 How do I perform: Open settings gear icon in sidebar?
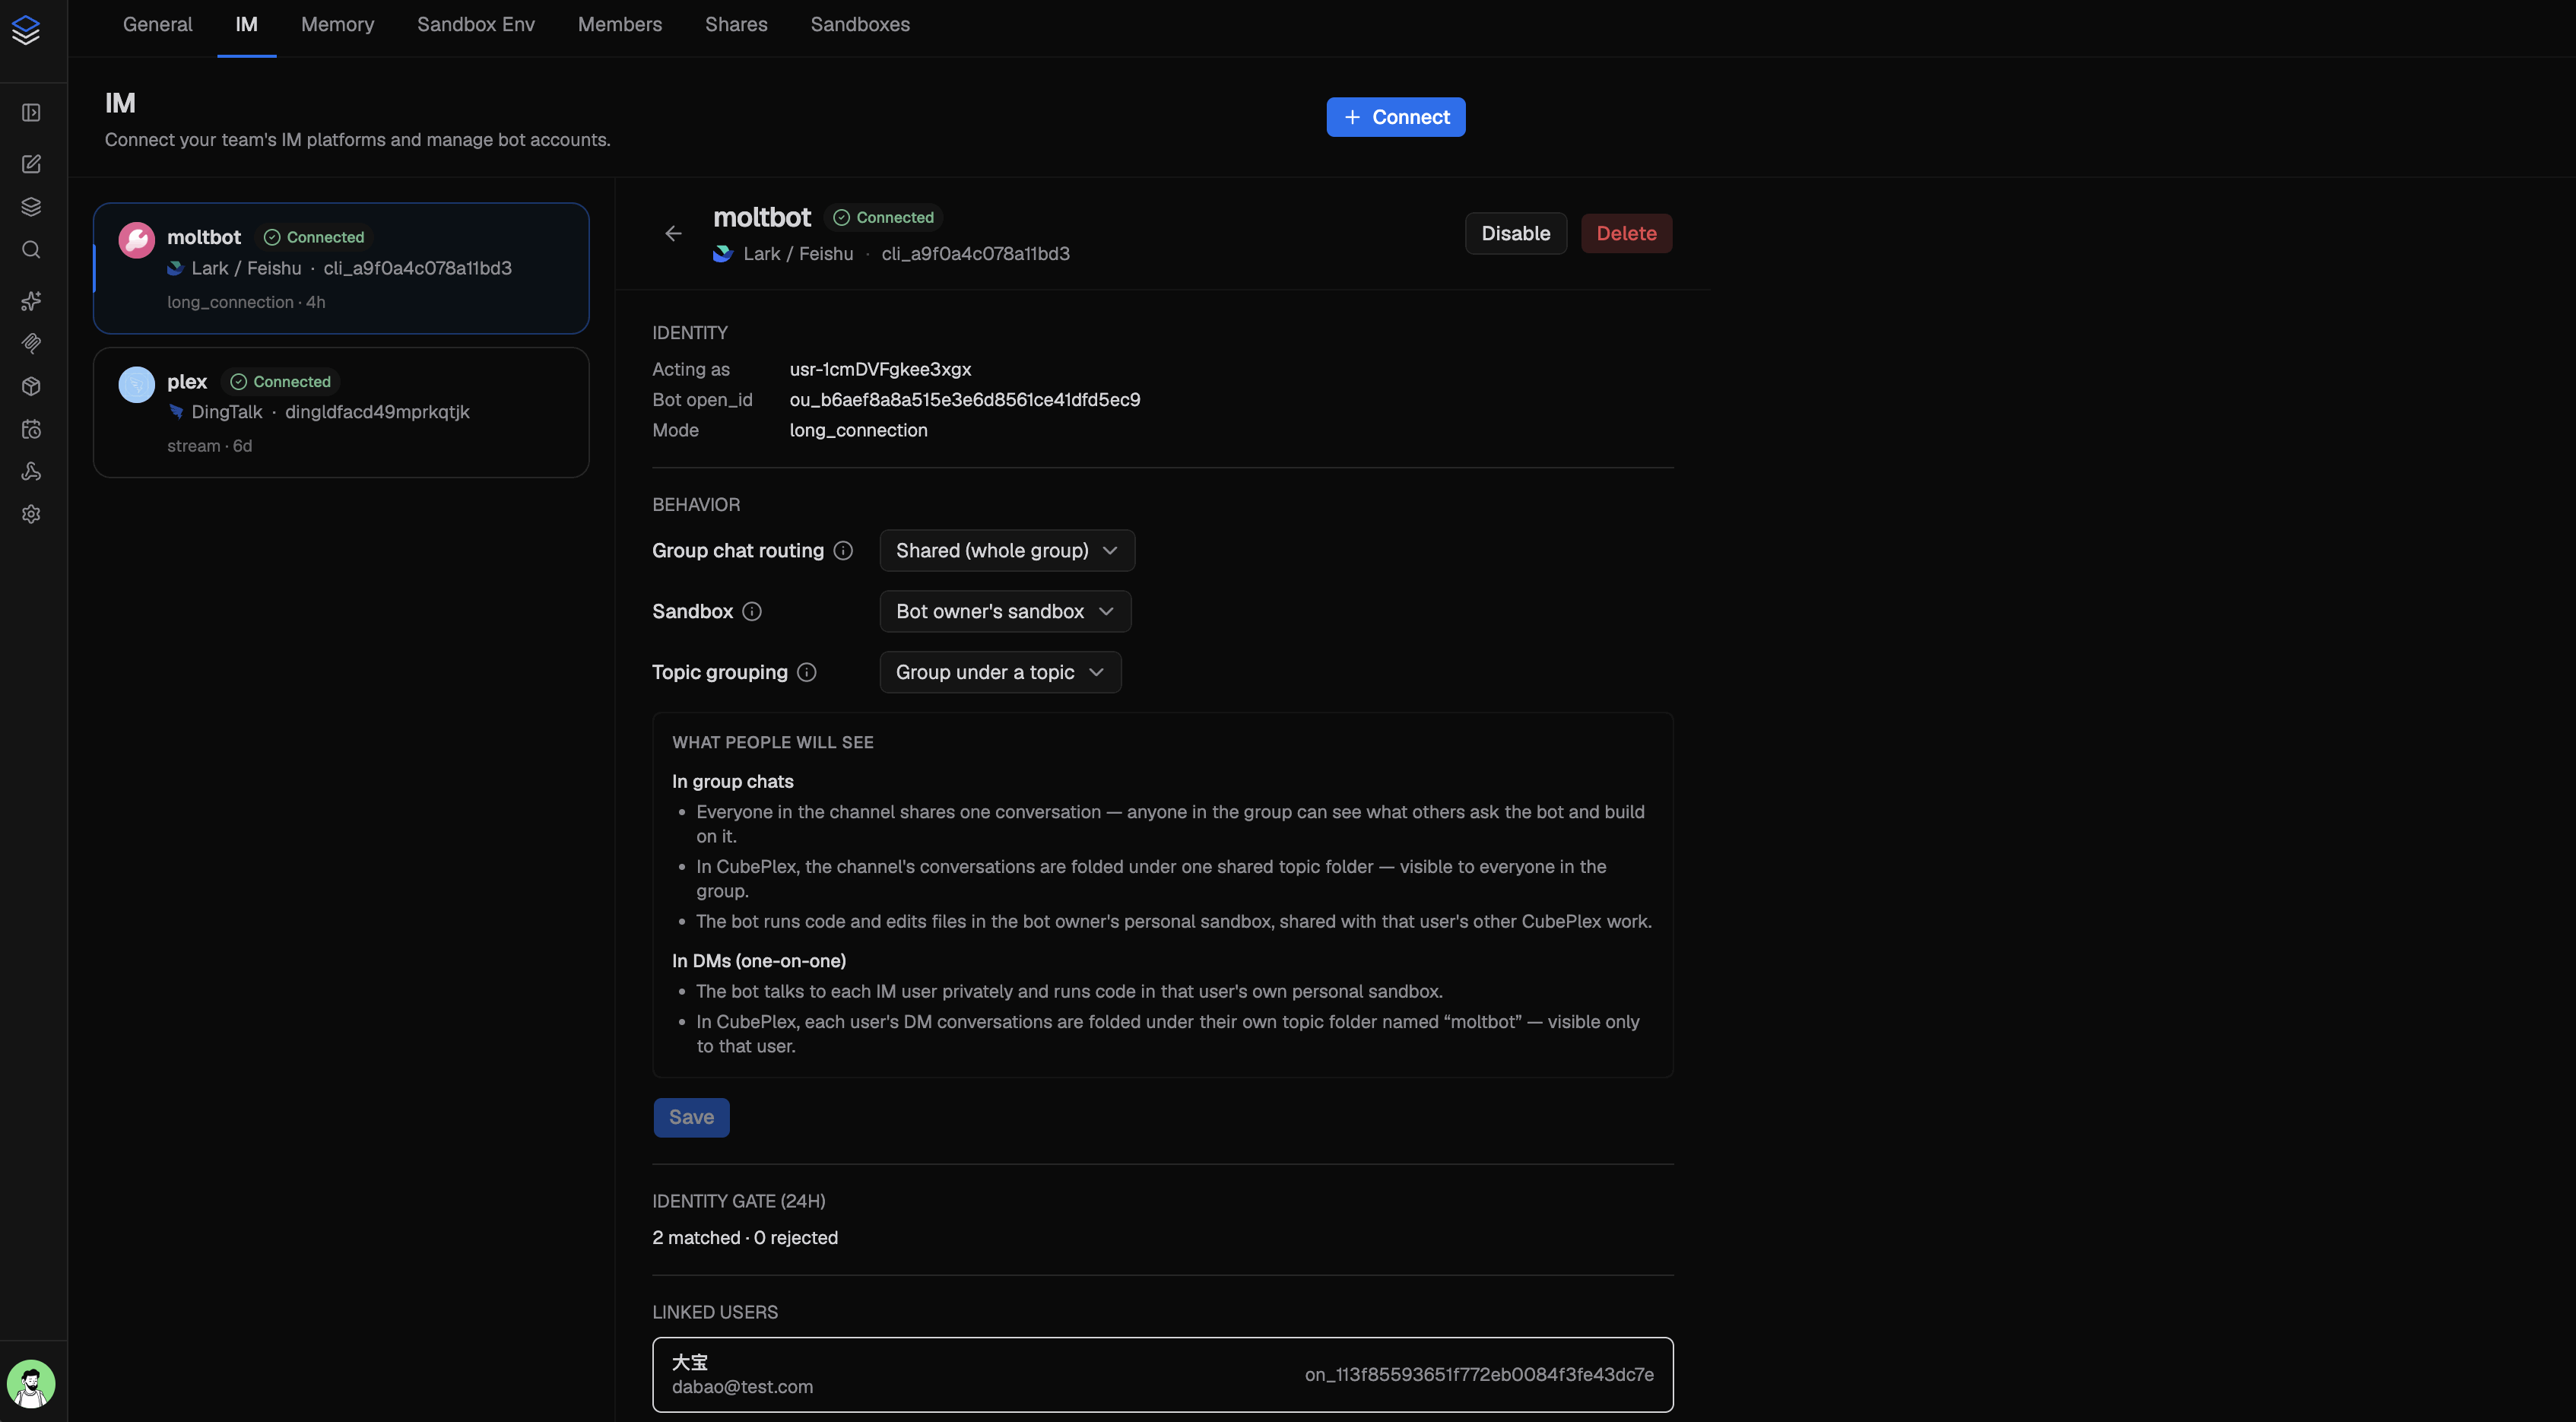(x=31, y=514)
